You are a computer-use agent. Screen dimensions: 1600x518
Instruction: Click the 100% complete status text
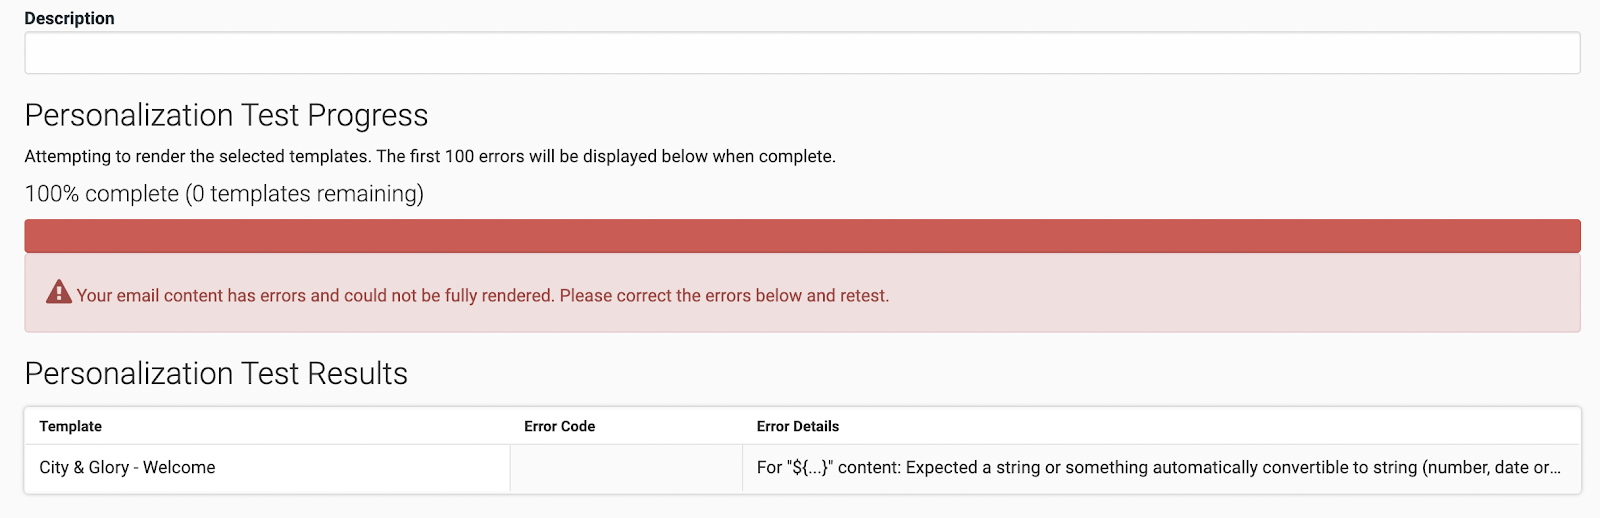[224, 194]
